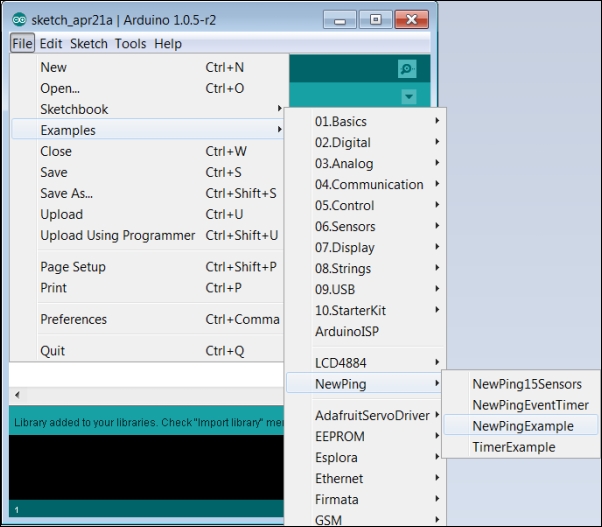Expand the 03.Analog examples
Viewport: 602px width, 527px height.
(x=366, y=164)
